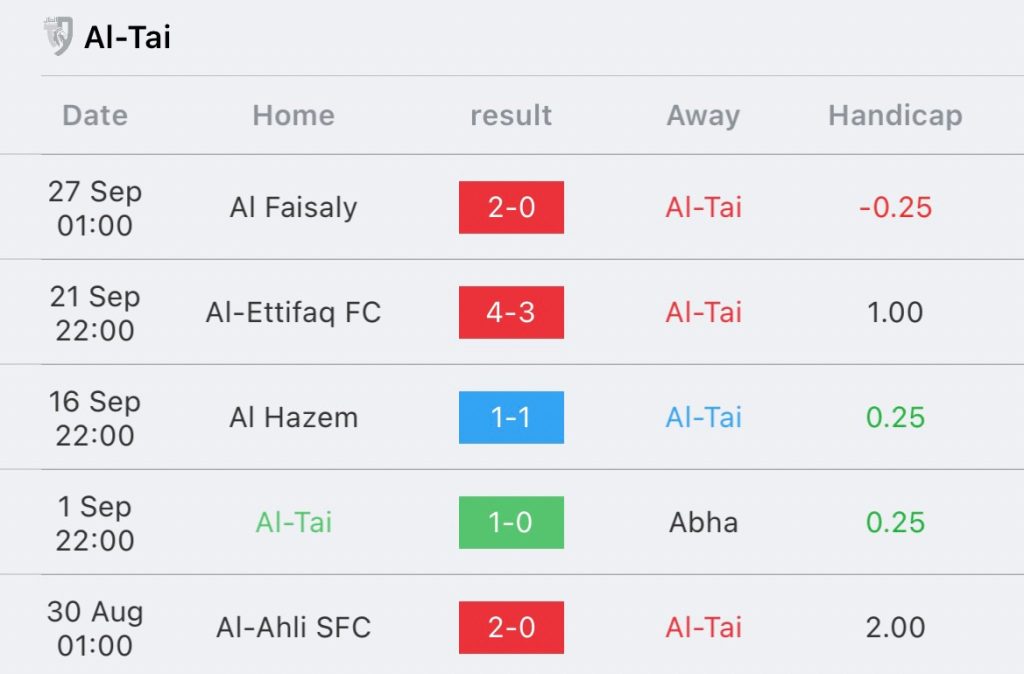
Task: Open the Al-Tai team title
Action: pos(127,37)
